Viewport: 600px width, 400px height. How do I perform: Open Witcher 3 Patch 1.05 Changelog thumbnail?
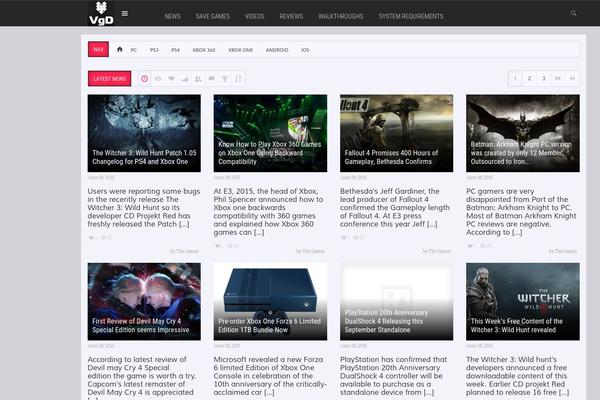coord(144,133)
